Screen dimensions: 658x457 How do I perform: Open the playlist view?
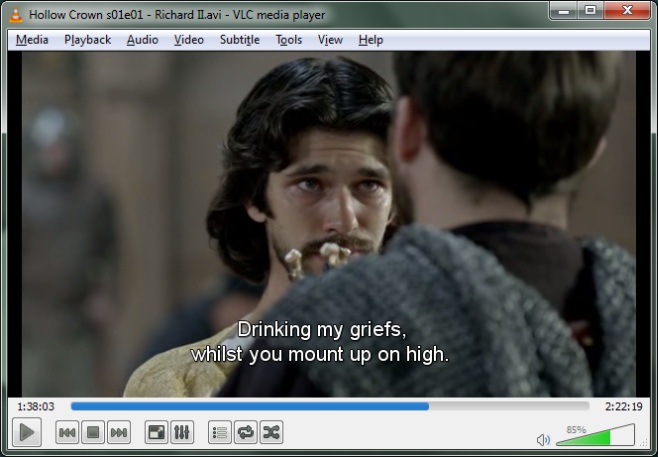click(x=219, y=432)
